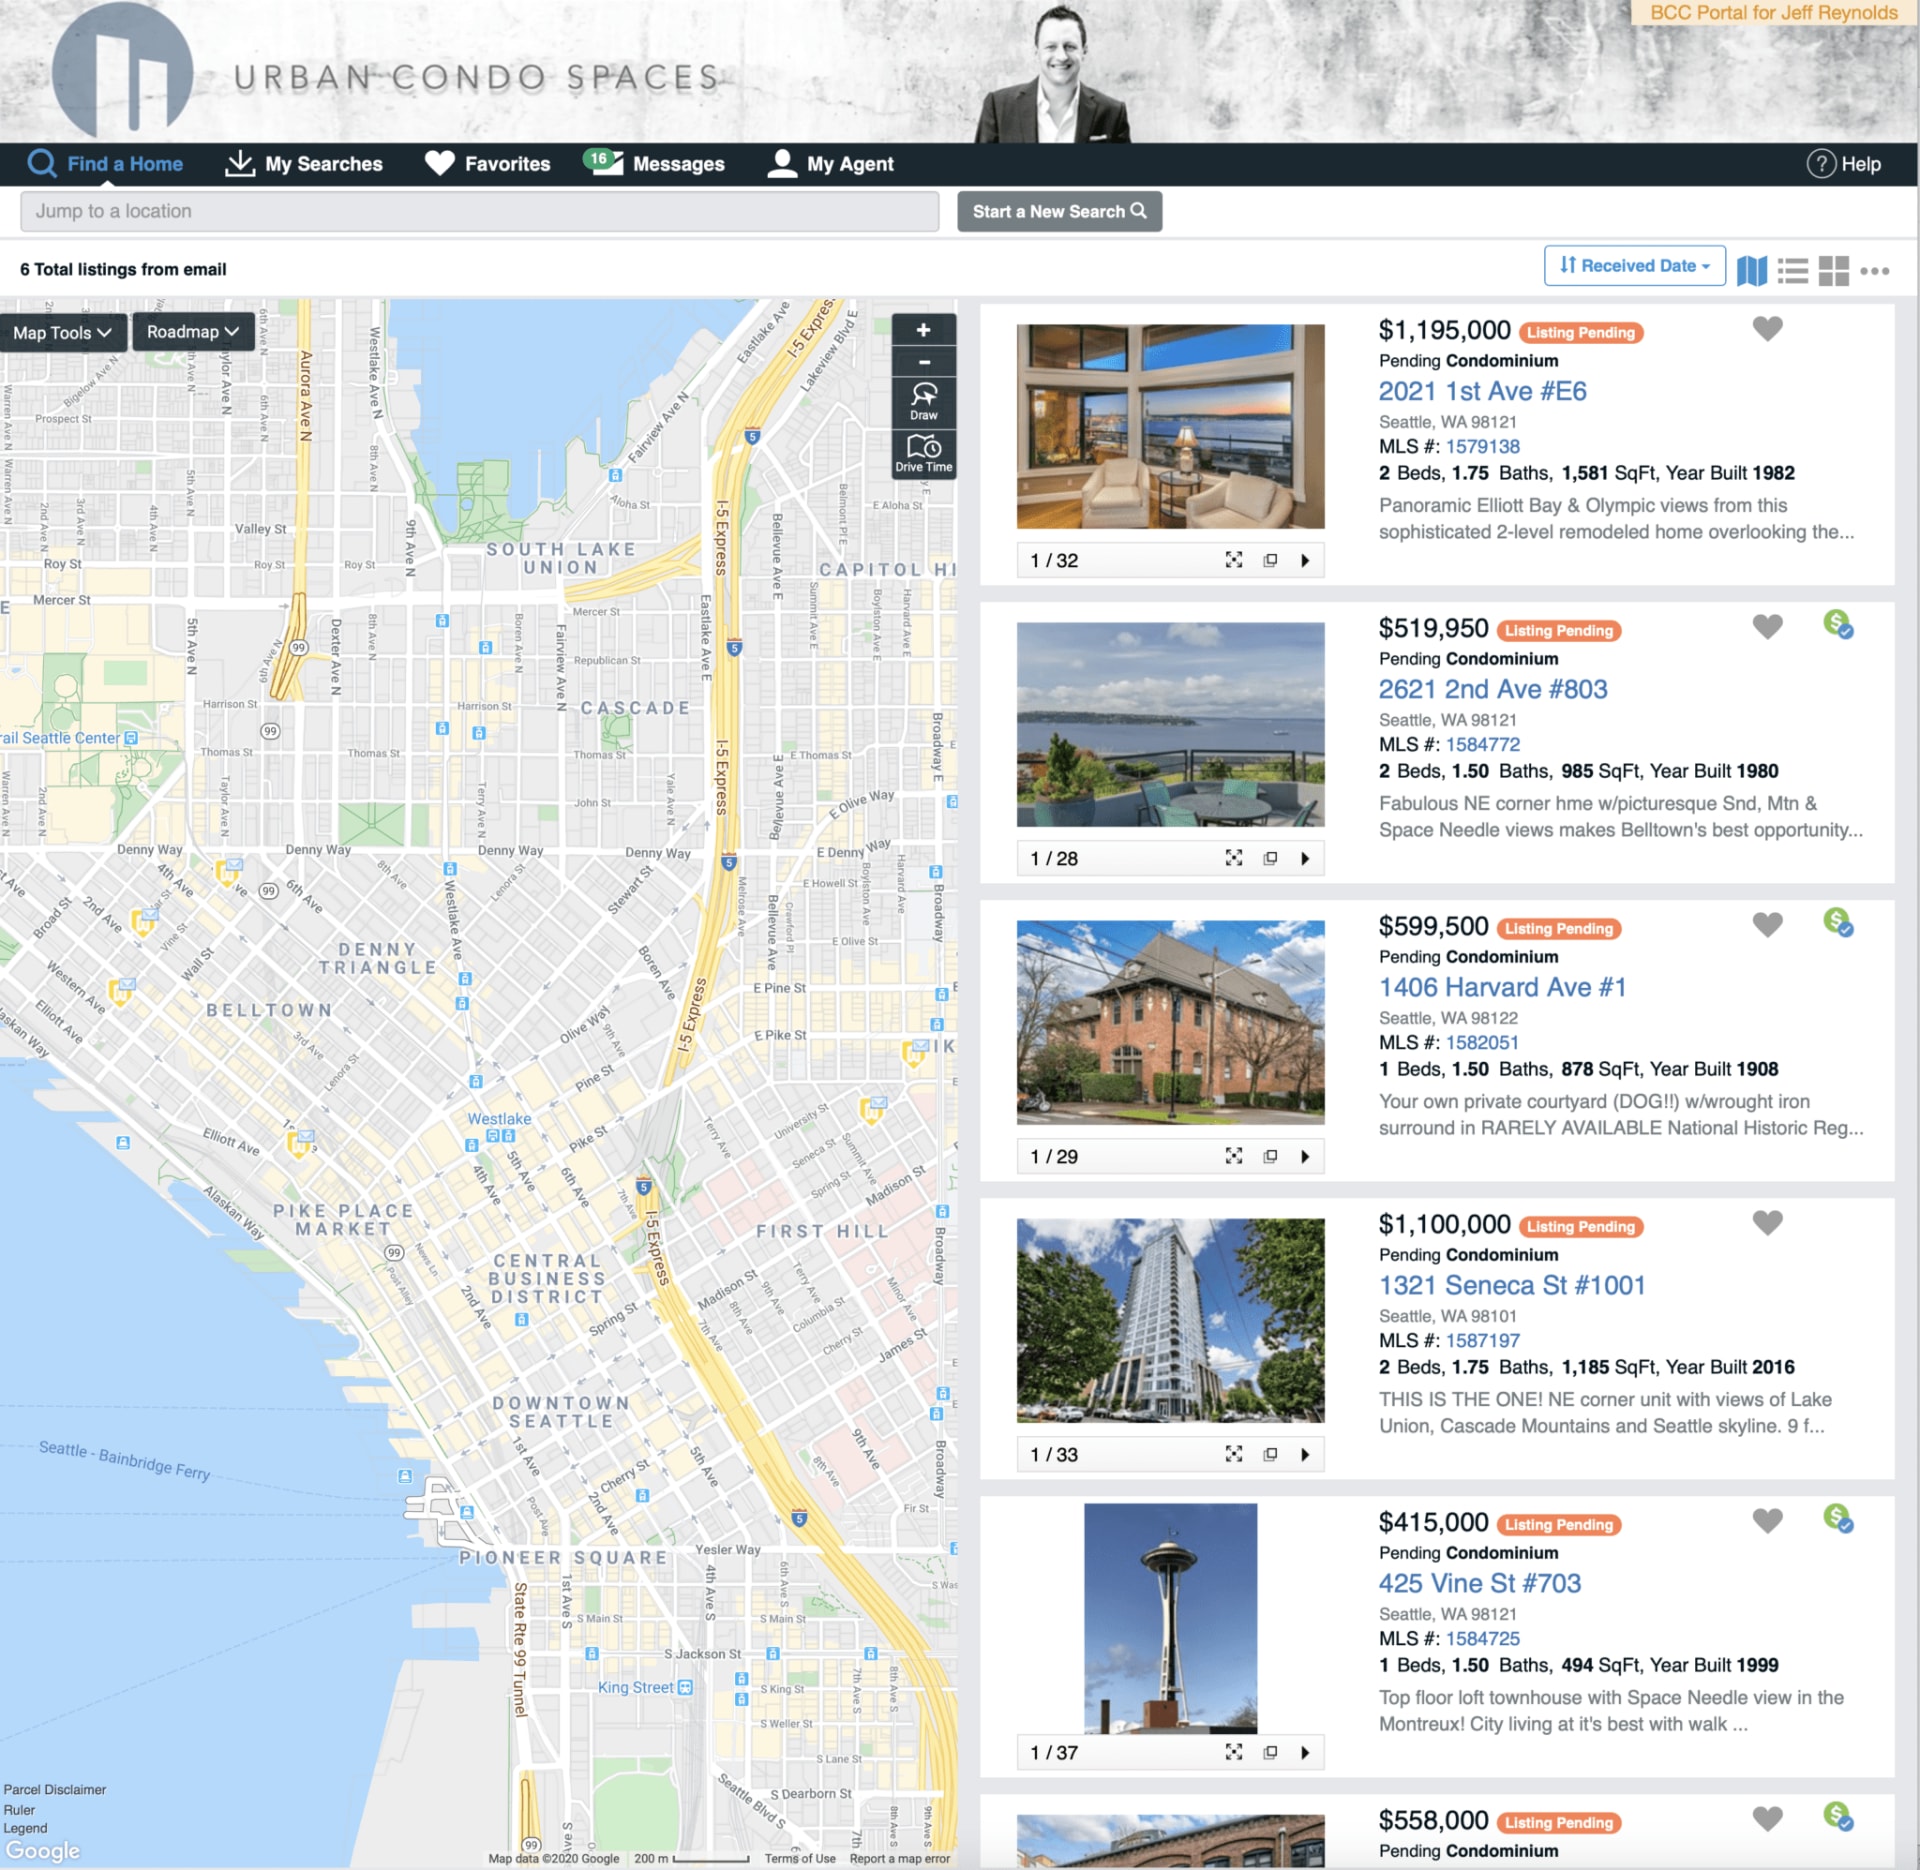Zoom in on the map

point(923,330)
